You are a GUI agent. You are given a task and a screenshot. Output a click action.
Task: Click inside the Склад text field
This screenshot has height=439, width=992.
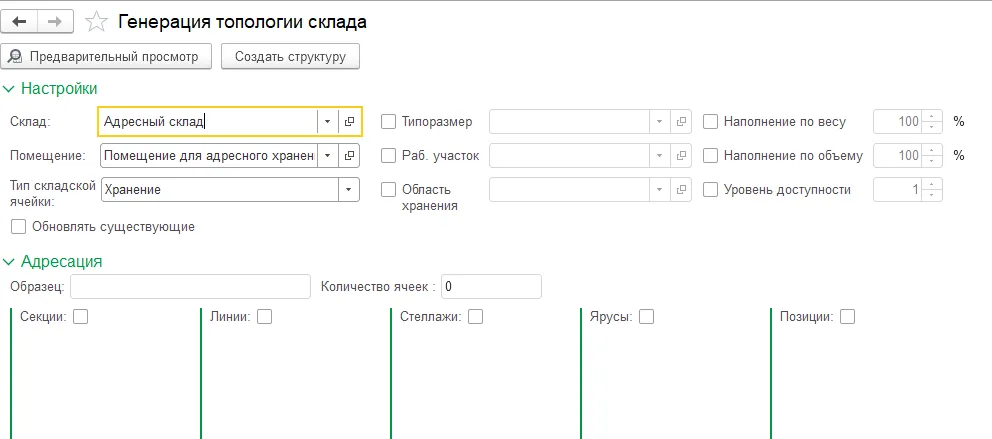[208, 121]
